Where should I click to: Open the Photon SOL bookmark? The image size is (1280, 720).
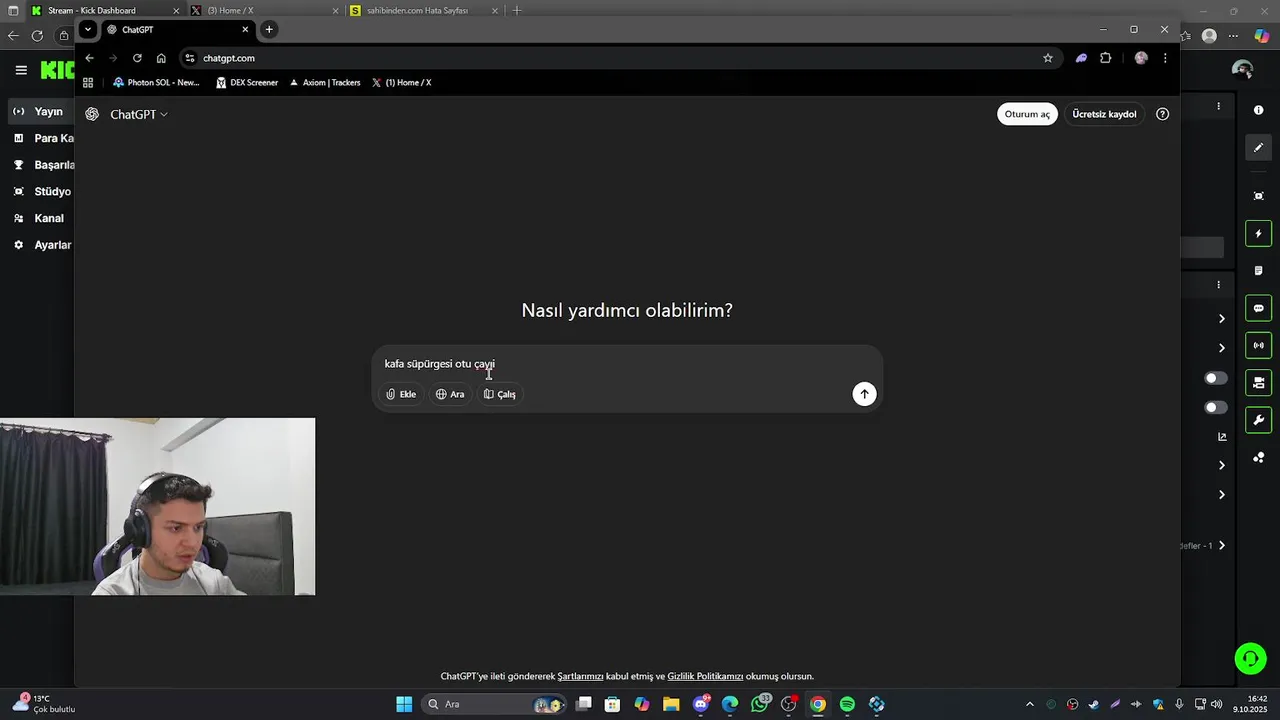[x=156, y=83]
